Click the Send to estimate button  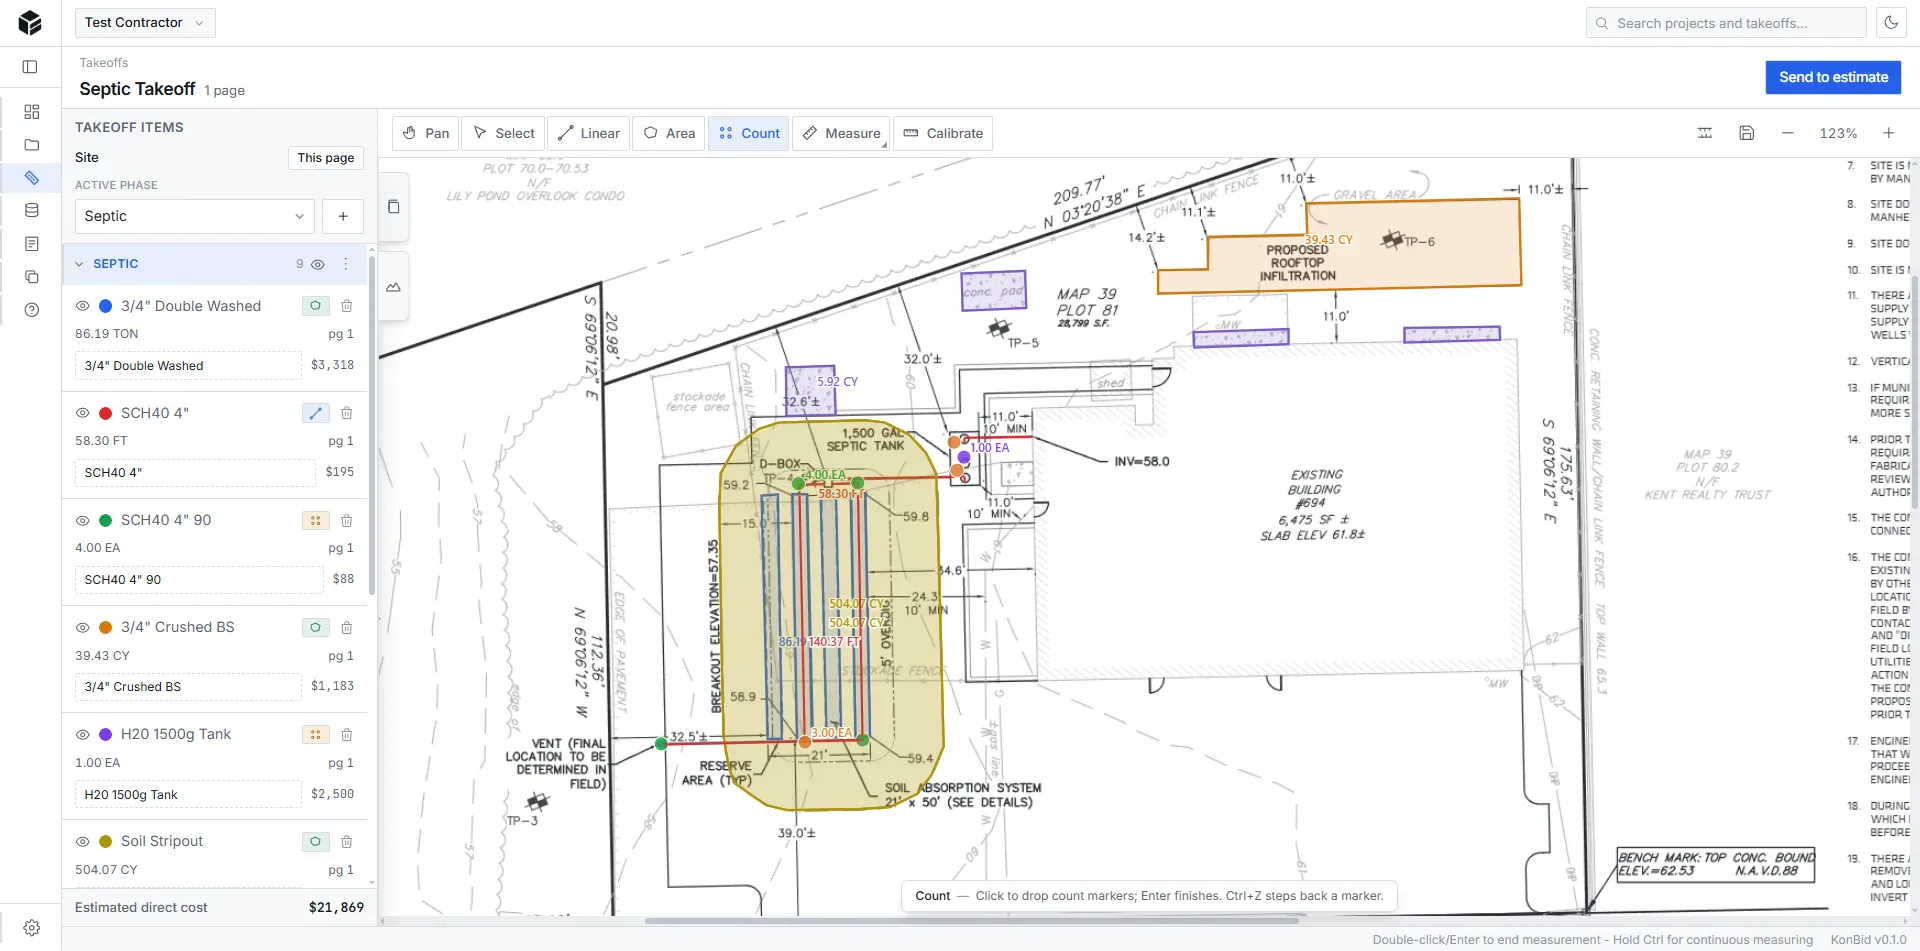pos(1834,77)
